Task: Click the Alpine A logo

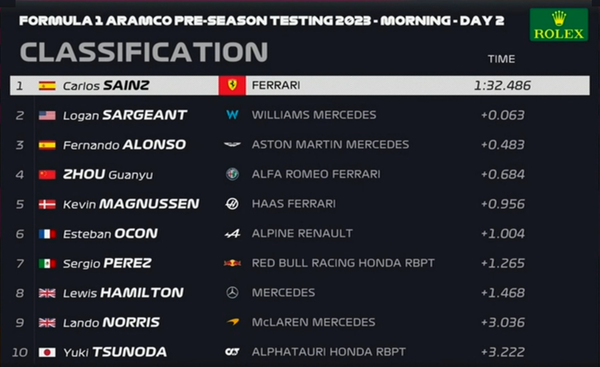Action: (232, 233)
